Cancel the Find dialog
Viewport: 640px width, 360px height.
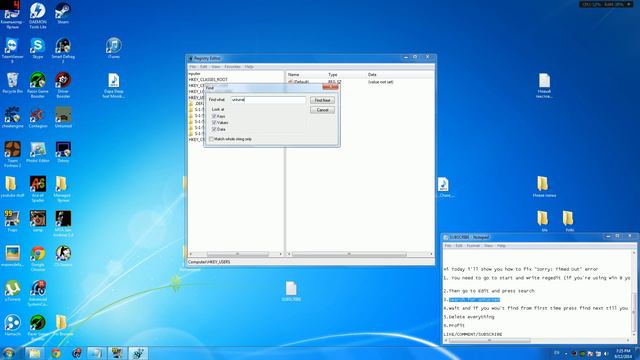(x=322, y=110)
